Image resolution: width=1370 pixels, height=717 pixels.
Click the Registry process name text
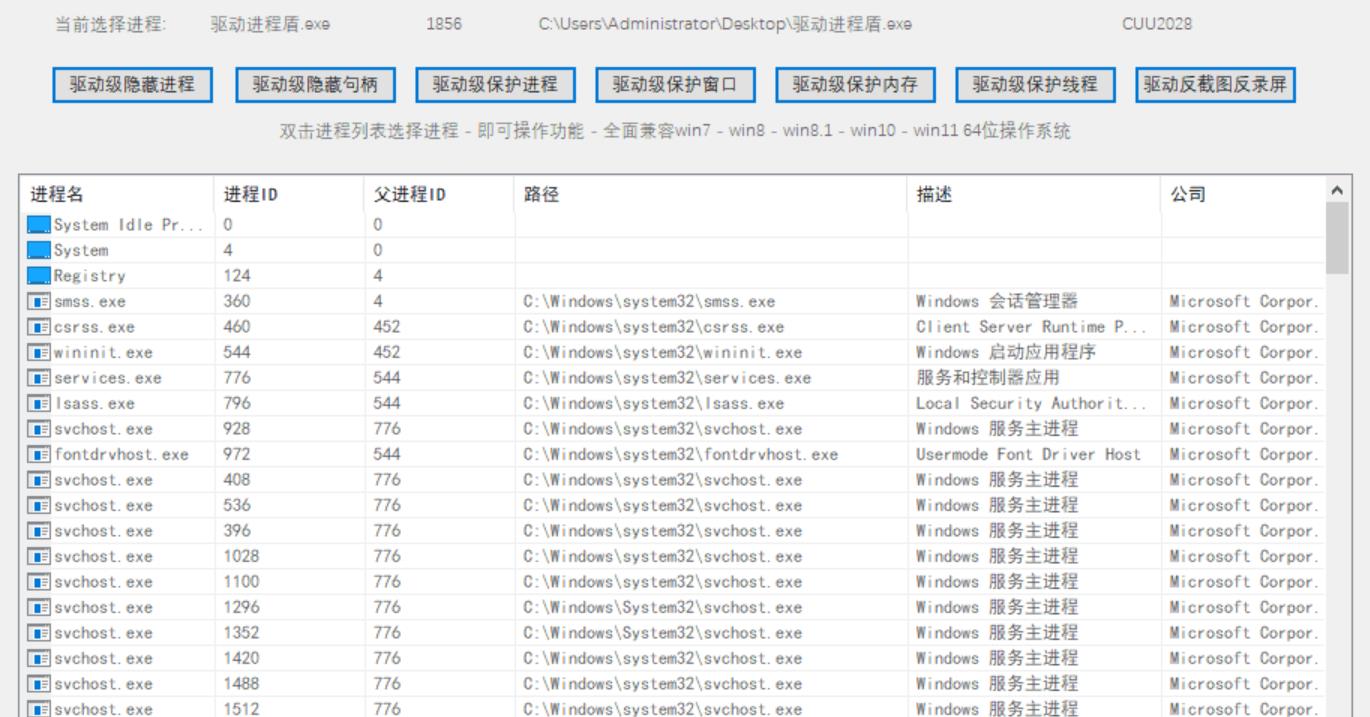click(90, 276)
